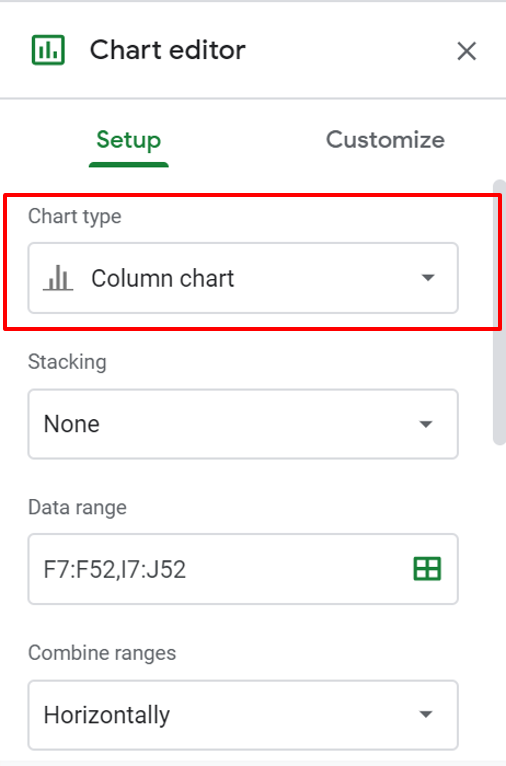Switch to the Setup tab
This screenshot has width=506, height=766.
point(128,140)
